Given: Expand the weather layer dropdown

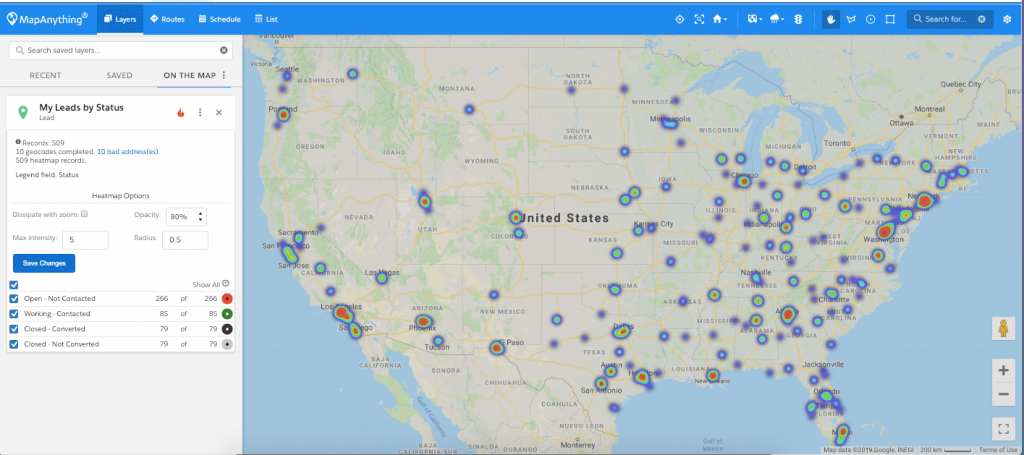Looking at the screenshot, I should 777,19.
